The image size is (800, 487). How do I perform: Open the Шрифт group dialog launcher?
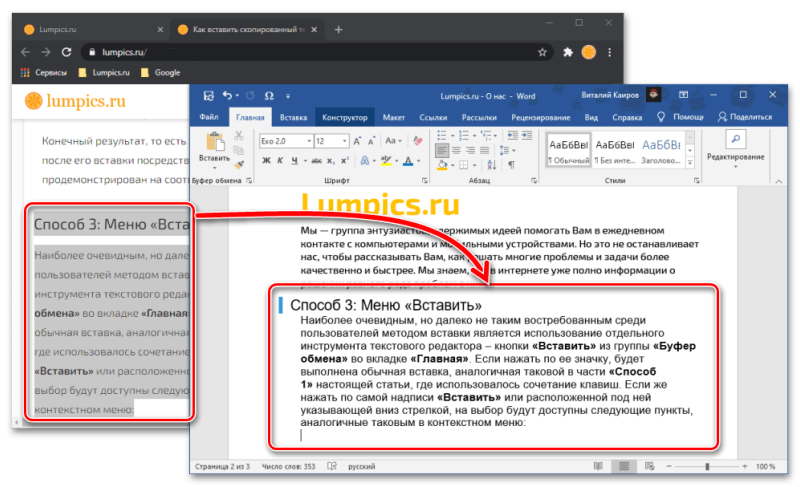click(424, 181)
